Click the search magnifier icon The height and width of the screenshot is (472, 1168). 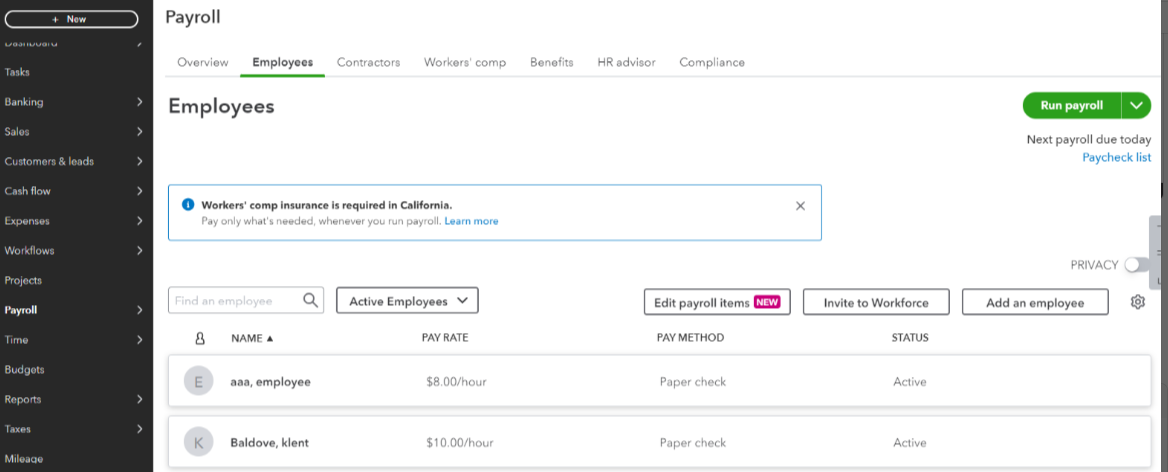click(x=311, y=300)
